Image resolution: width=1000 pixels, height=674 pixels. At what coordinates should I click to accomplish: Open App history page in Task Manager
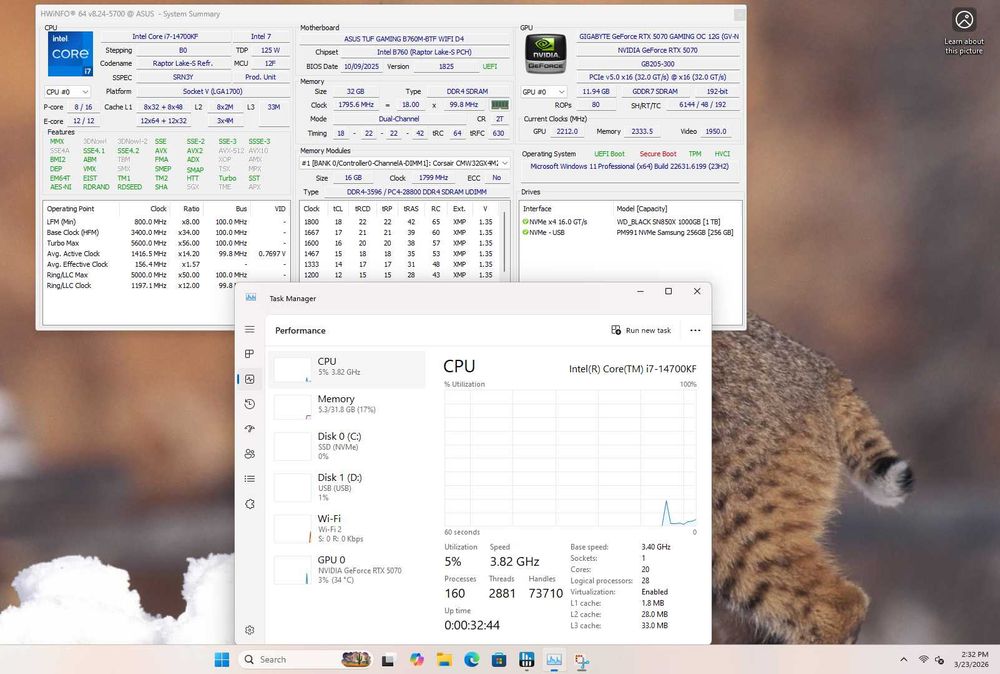tap(249, 404)
